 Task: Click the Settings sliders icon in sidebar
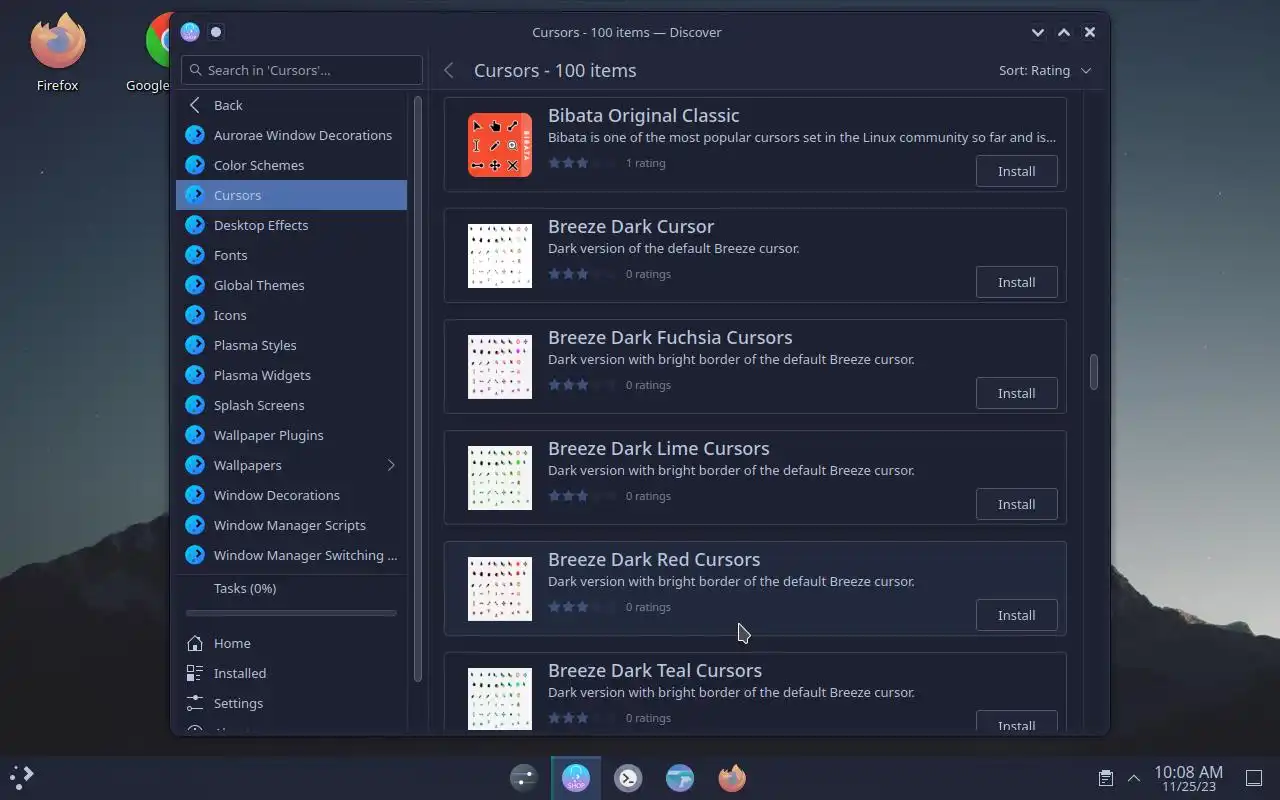[x=195, y=703]
